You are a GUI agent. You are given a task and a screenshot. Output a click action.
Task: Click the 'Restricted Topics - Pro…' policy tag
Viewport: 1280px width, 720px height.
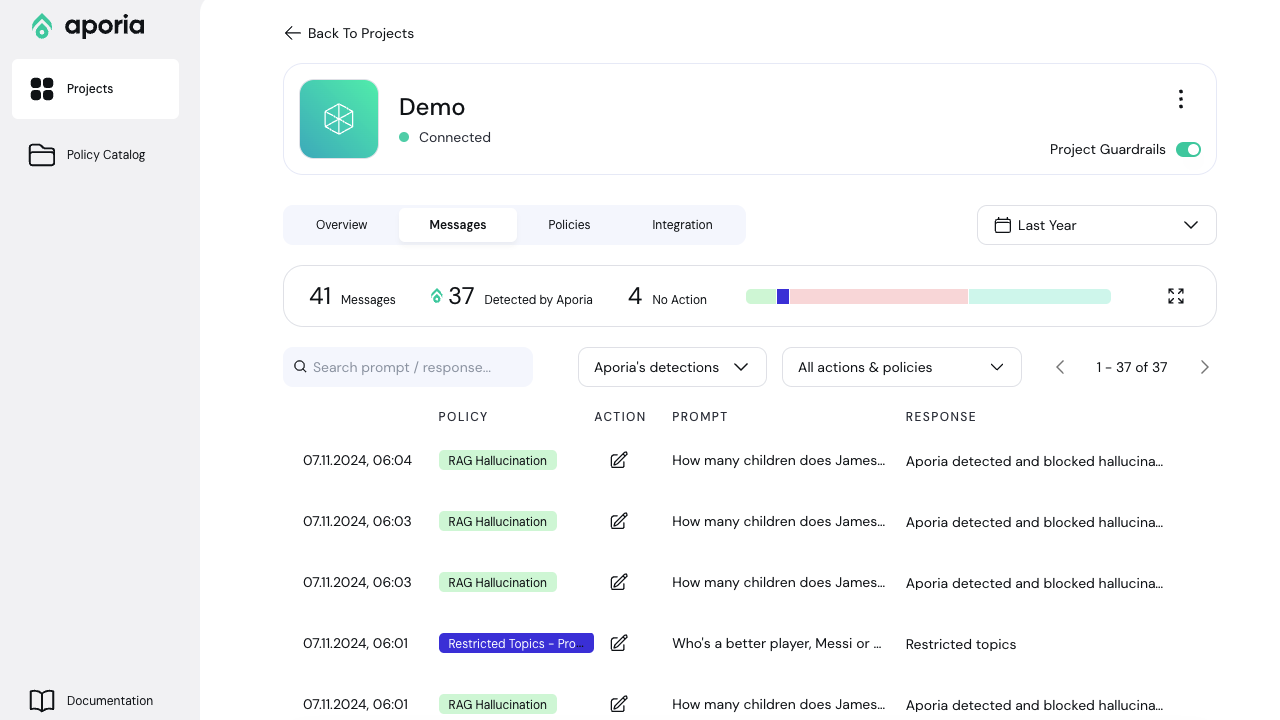pos(516,644)
